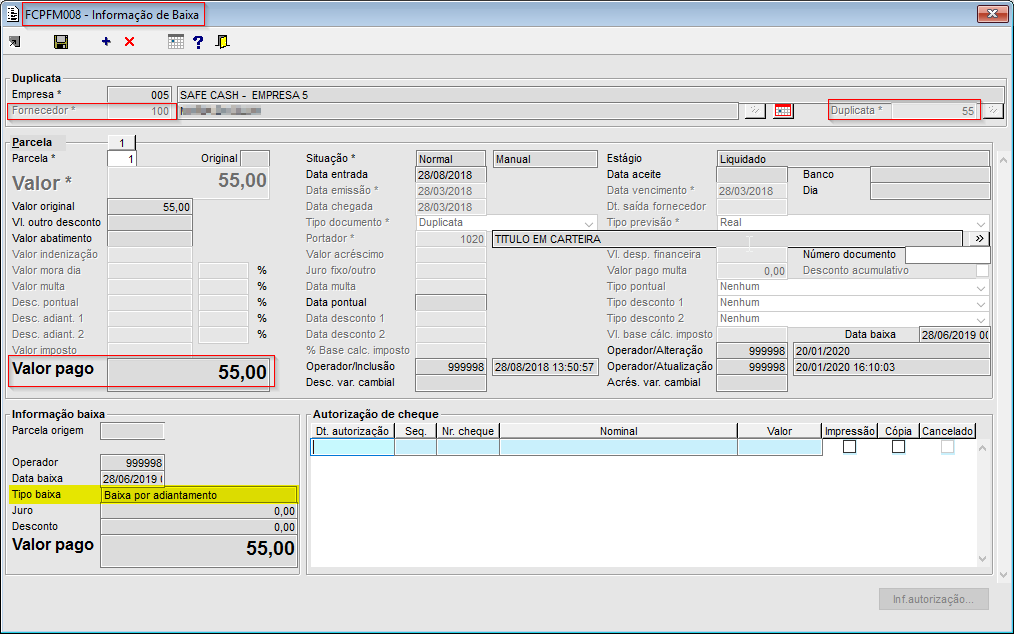Add a new record with blue plus

tap(106, 41)
